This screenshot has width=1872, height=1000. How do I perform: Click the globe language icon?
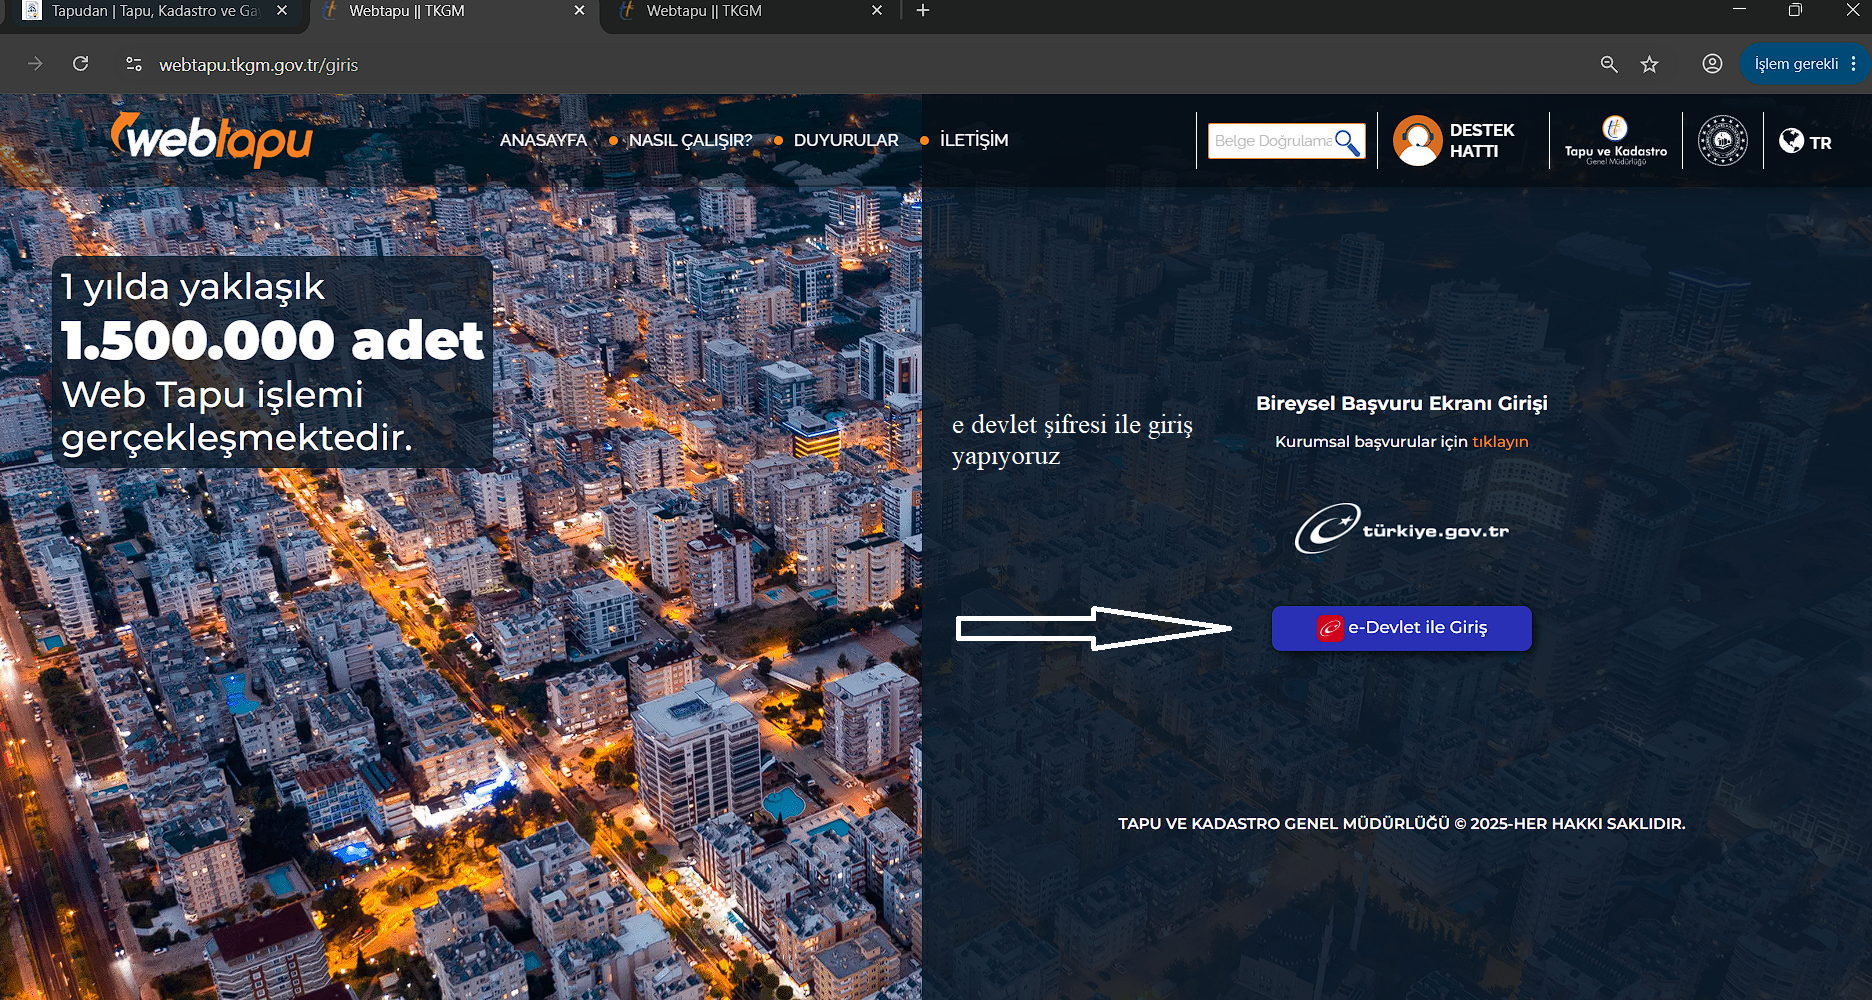tap(1791, 141)
